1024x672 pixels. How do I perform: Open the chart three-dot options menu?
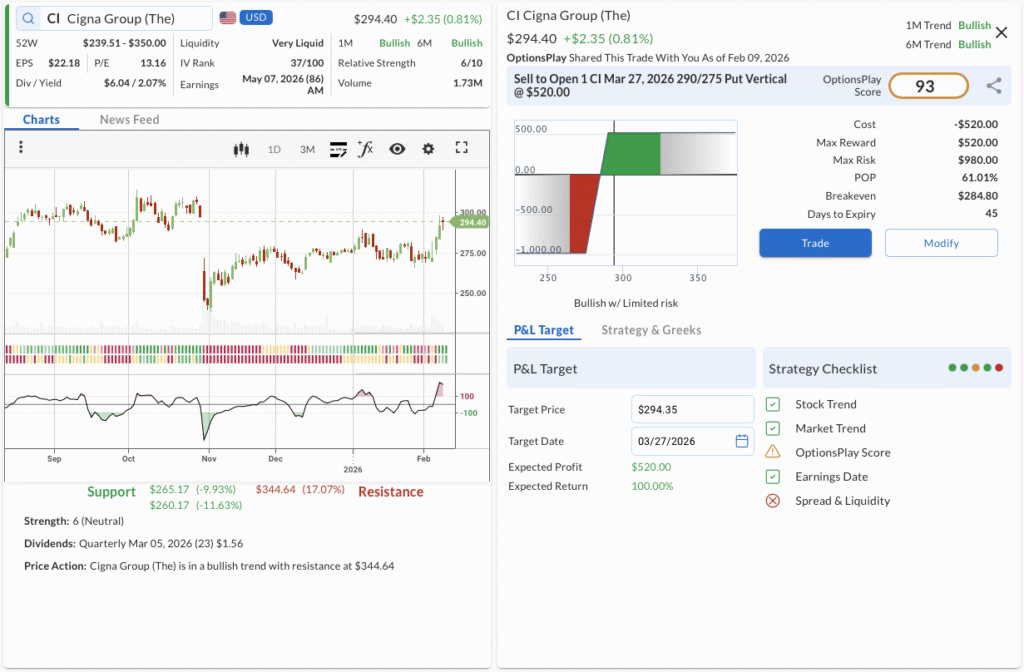[x=21, y=148]
